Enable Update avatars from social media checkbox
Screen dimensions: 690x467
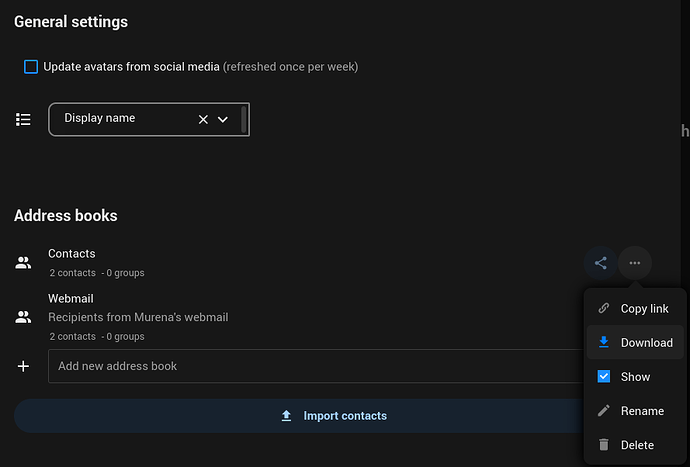pos(31,67)
